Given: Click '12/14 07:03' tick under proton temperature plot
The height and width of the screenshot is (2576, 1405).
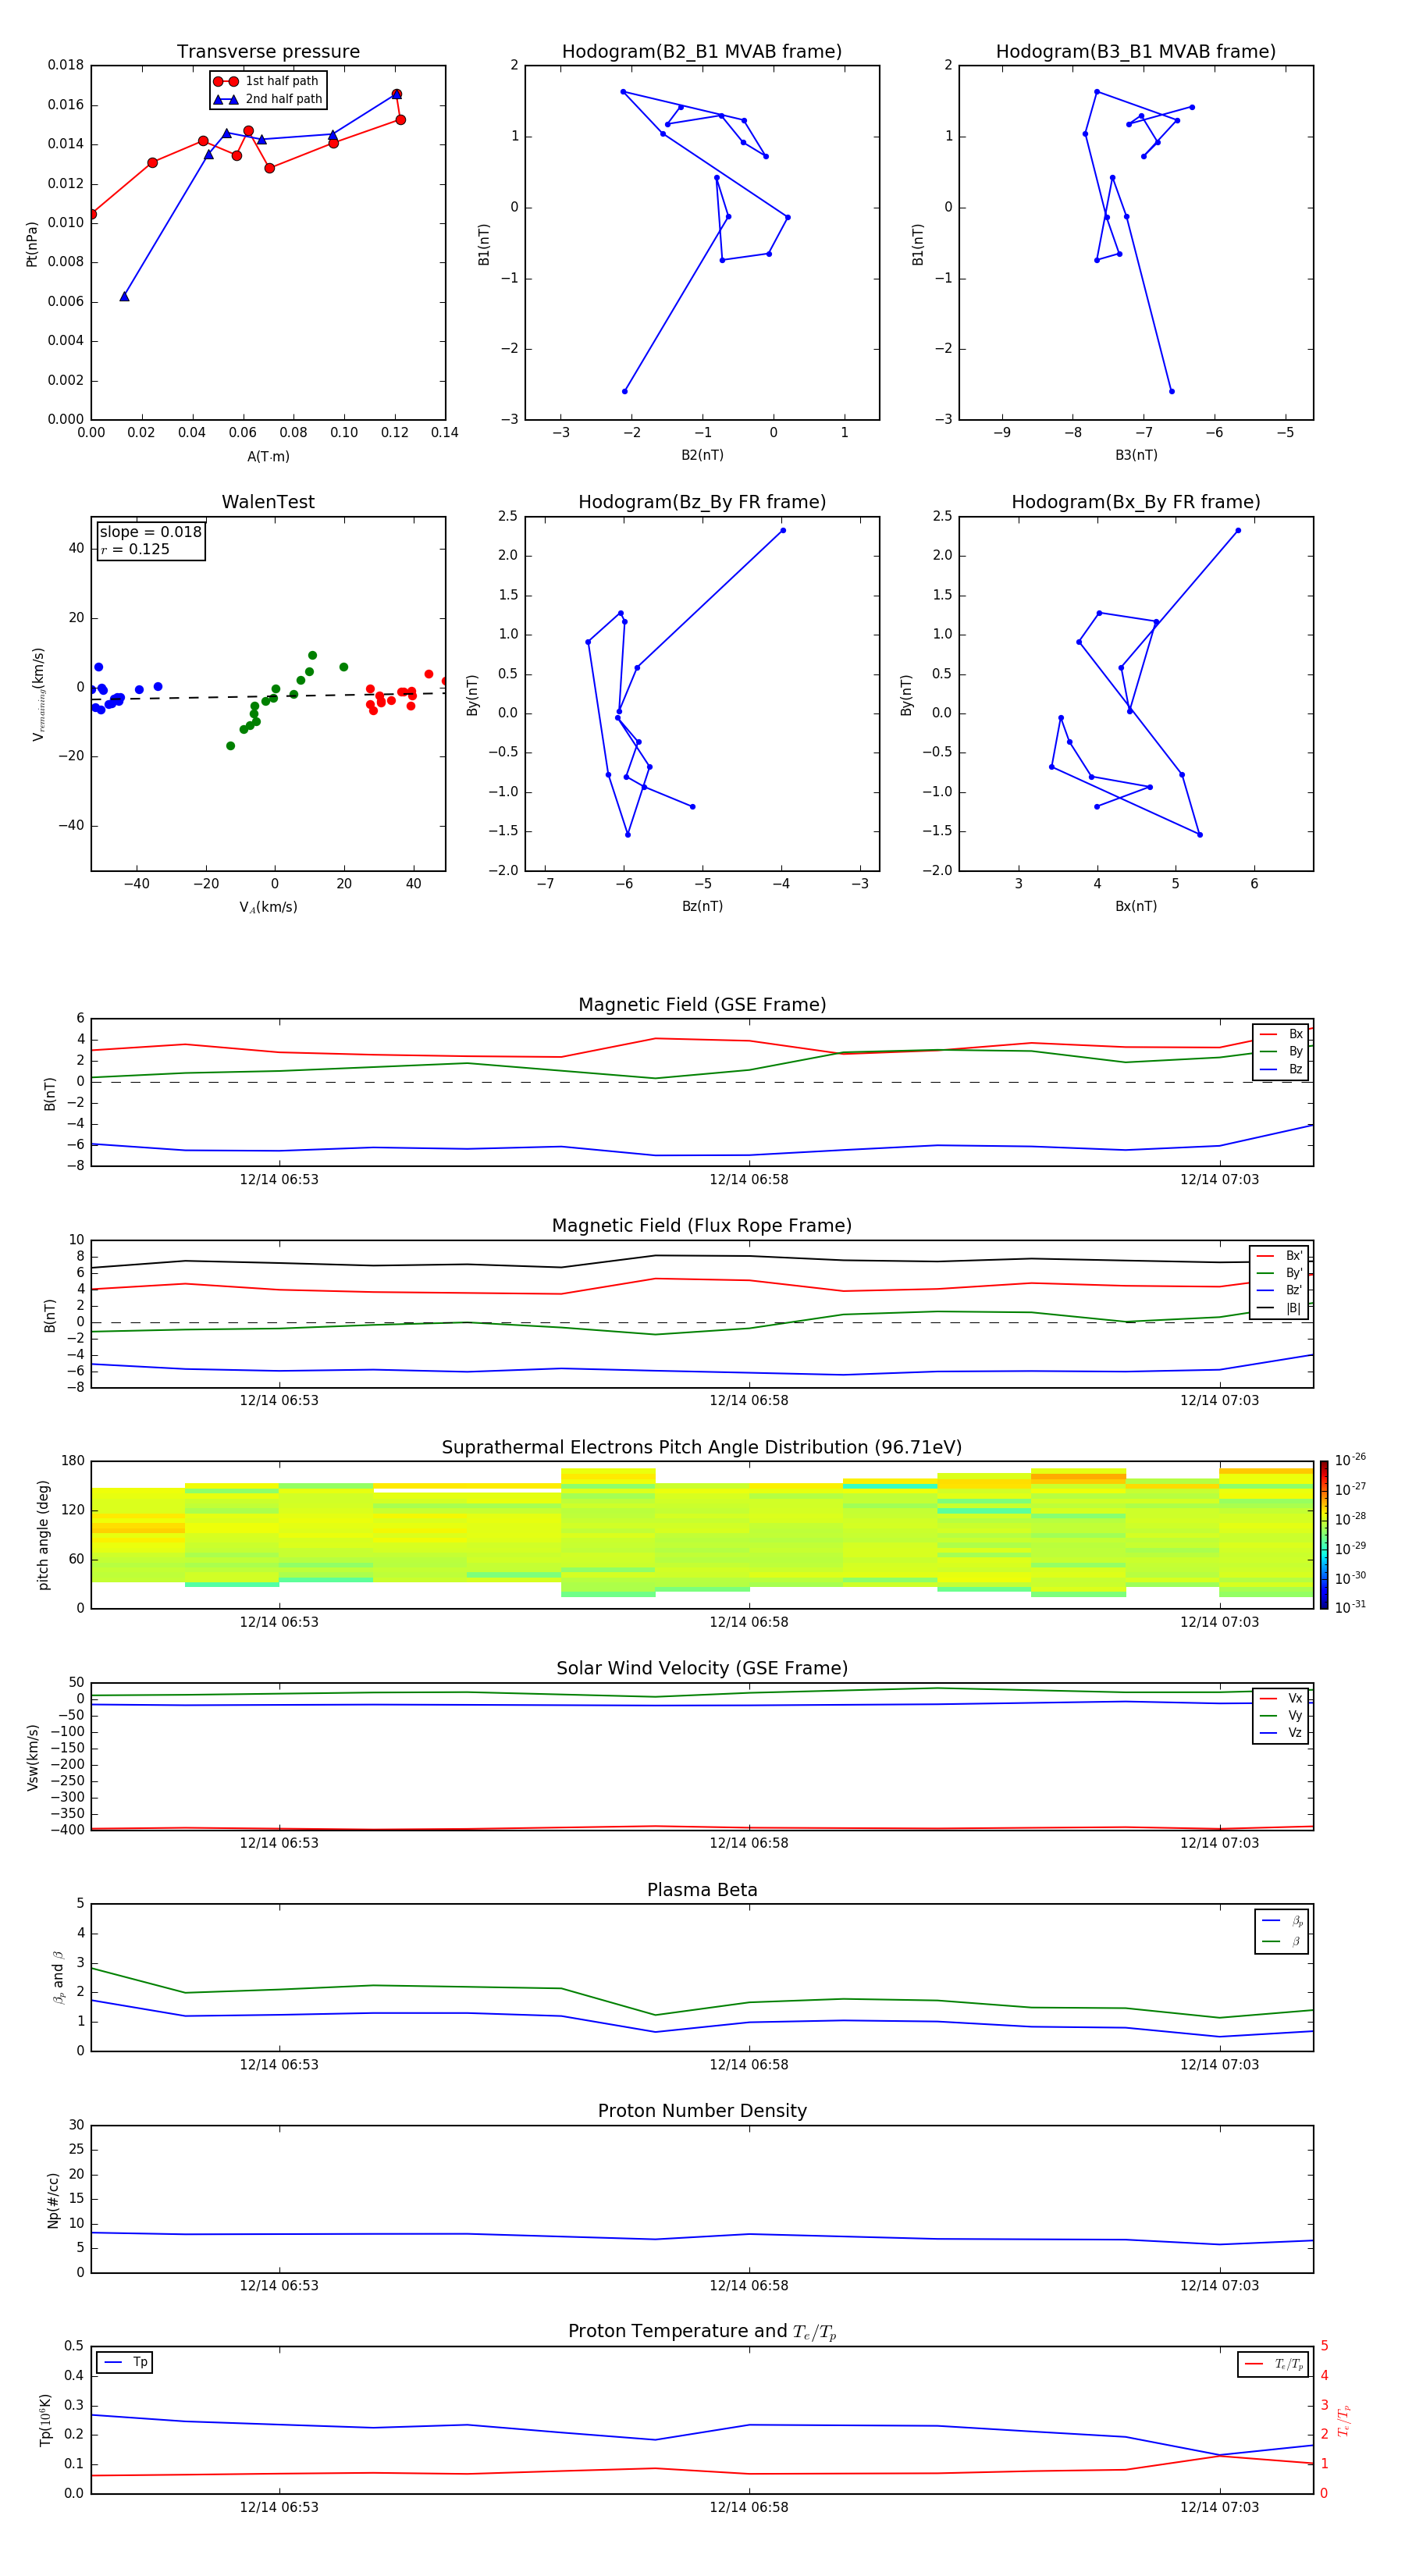Looking at the screenshot, I should coord(1219,2507).
